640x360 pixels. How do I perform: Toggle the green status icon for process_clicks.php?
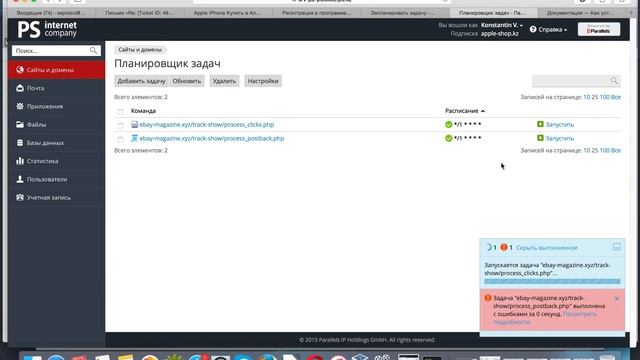click(x=449, y=124)
